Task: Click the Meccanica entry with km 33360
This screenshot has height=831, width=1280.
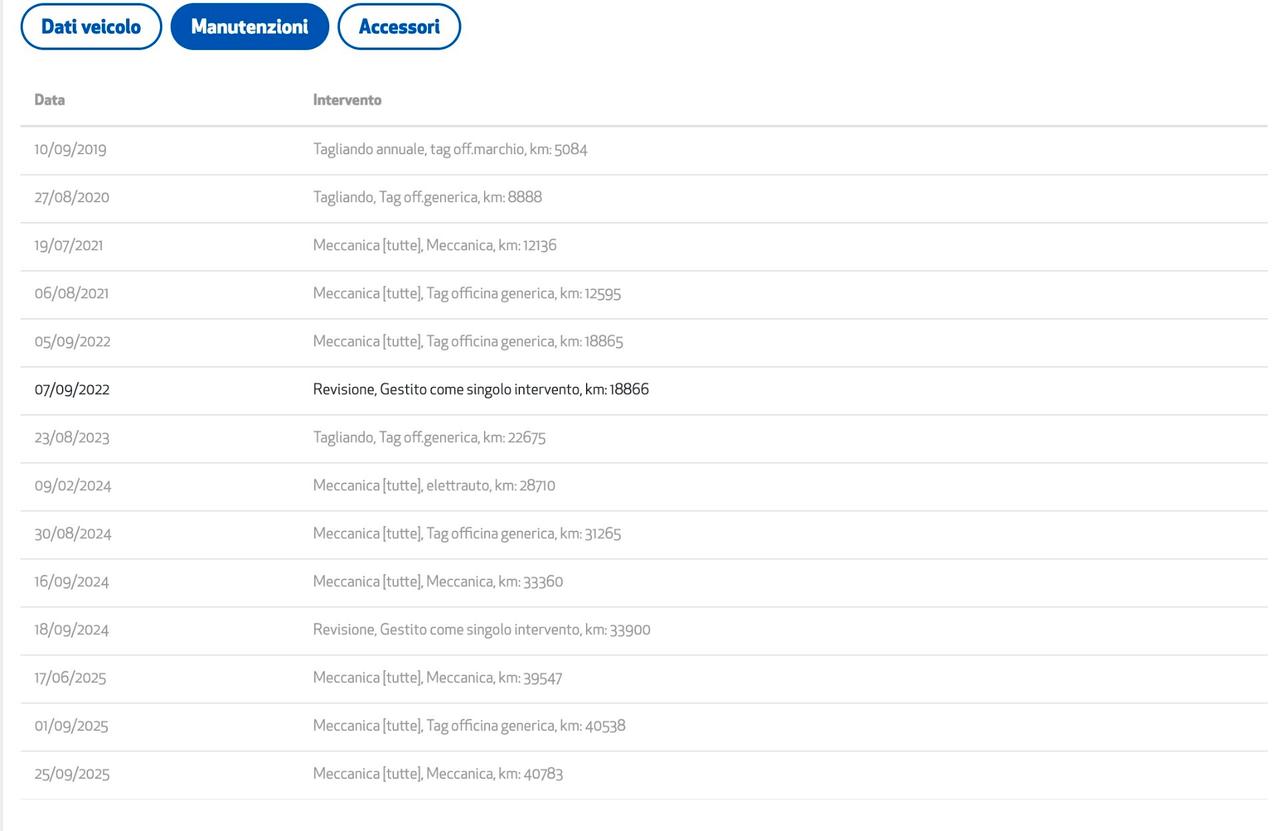Action: (438, 582)
